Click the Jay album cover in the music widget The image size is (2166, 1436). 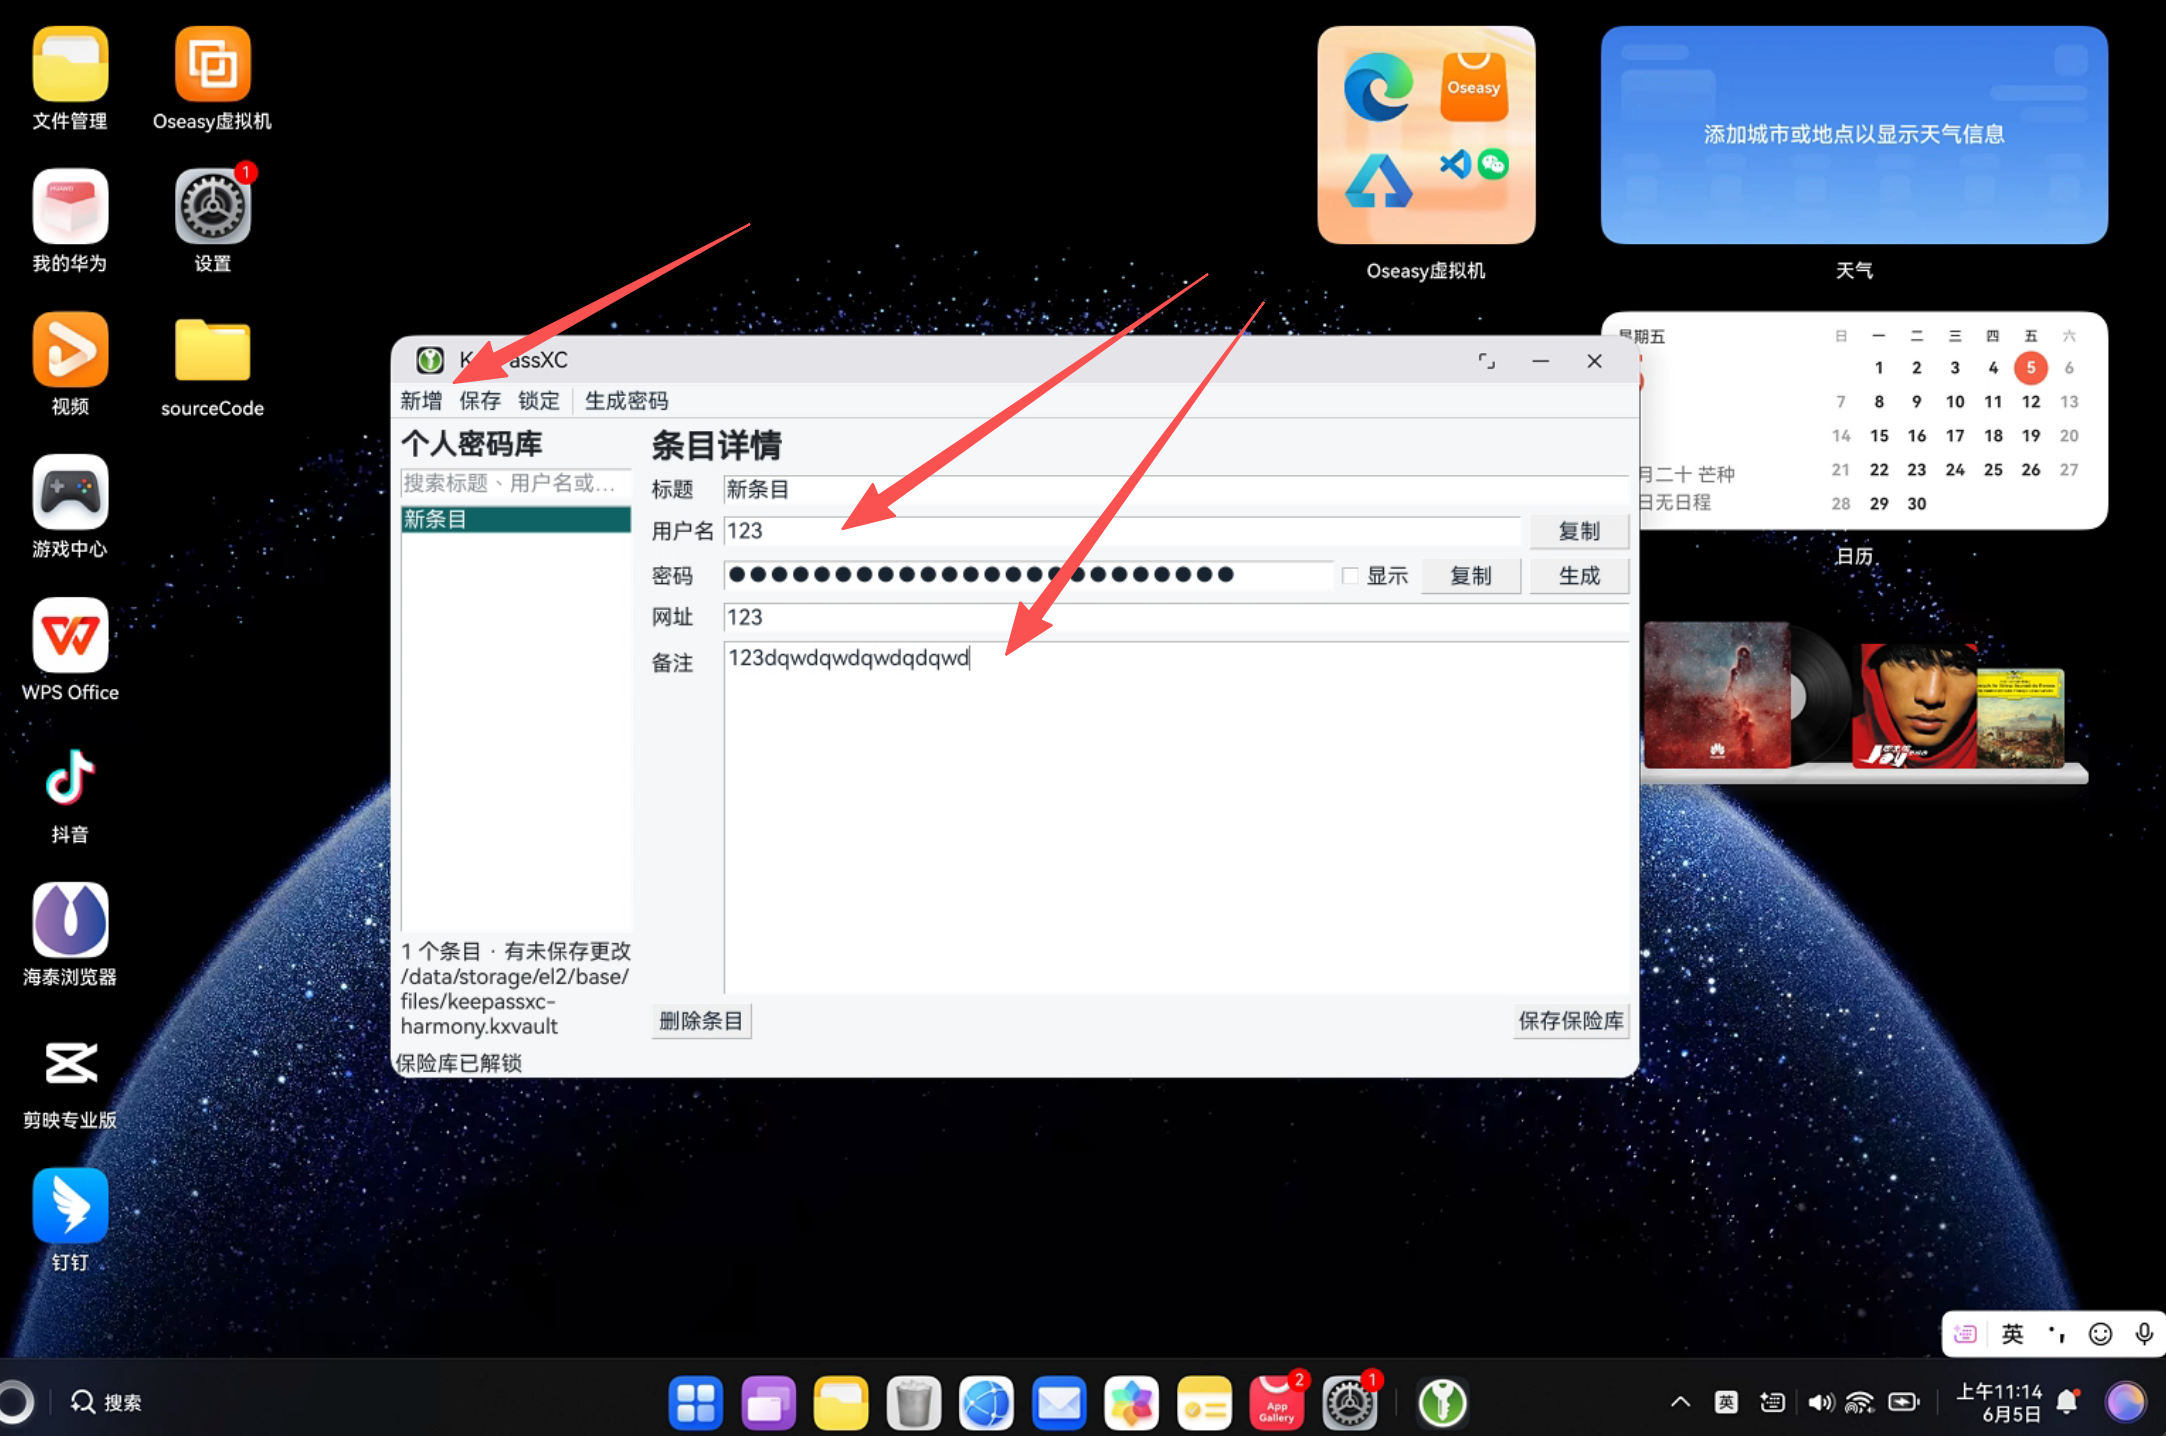(1915, 706)
